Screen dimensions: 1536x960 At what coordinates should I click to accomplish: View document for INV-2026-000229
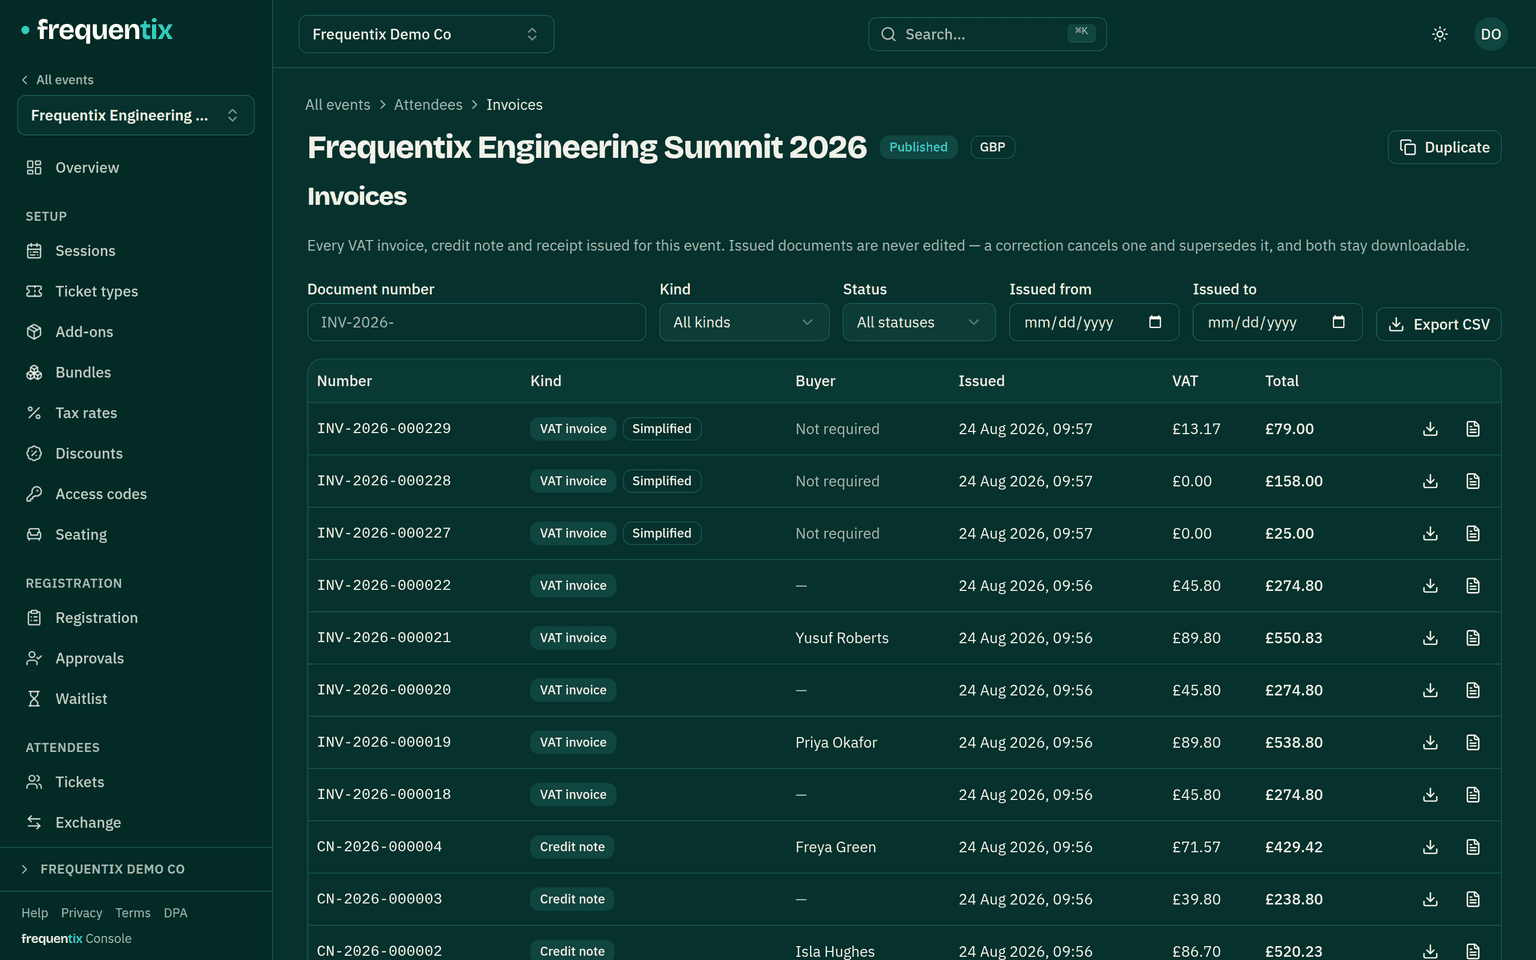pyautogui.click(x=1473, y=429)
